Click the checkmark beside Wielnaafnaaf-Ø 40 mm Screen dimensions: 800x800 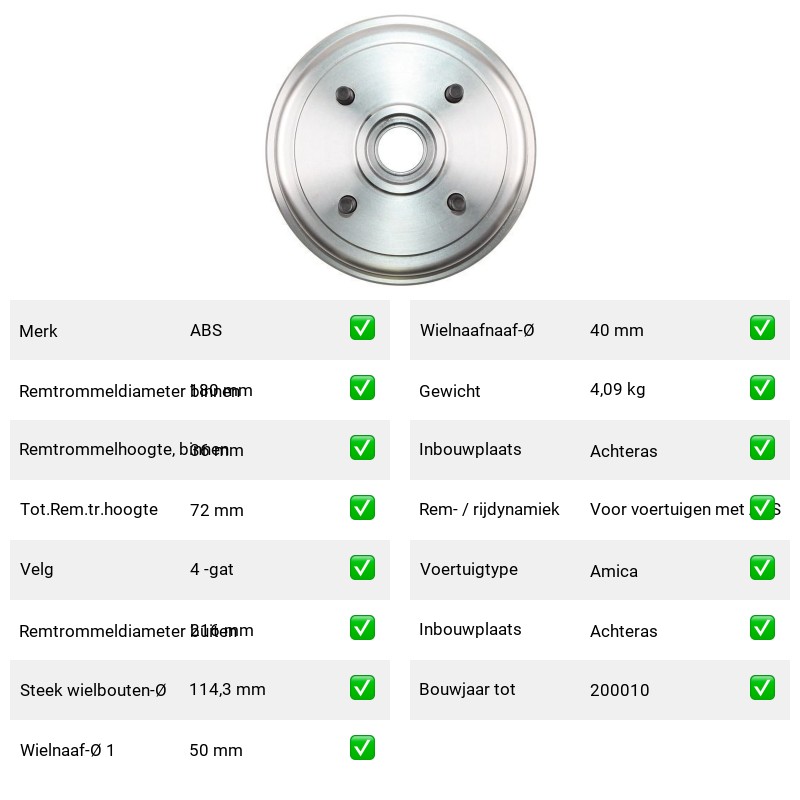coord(762,328)
